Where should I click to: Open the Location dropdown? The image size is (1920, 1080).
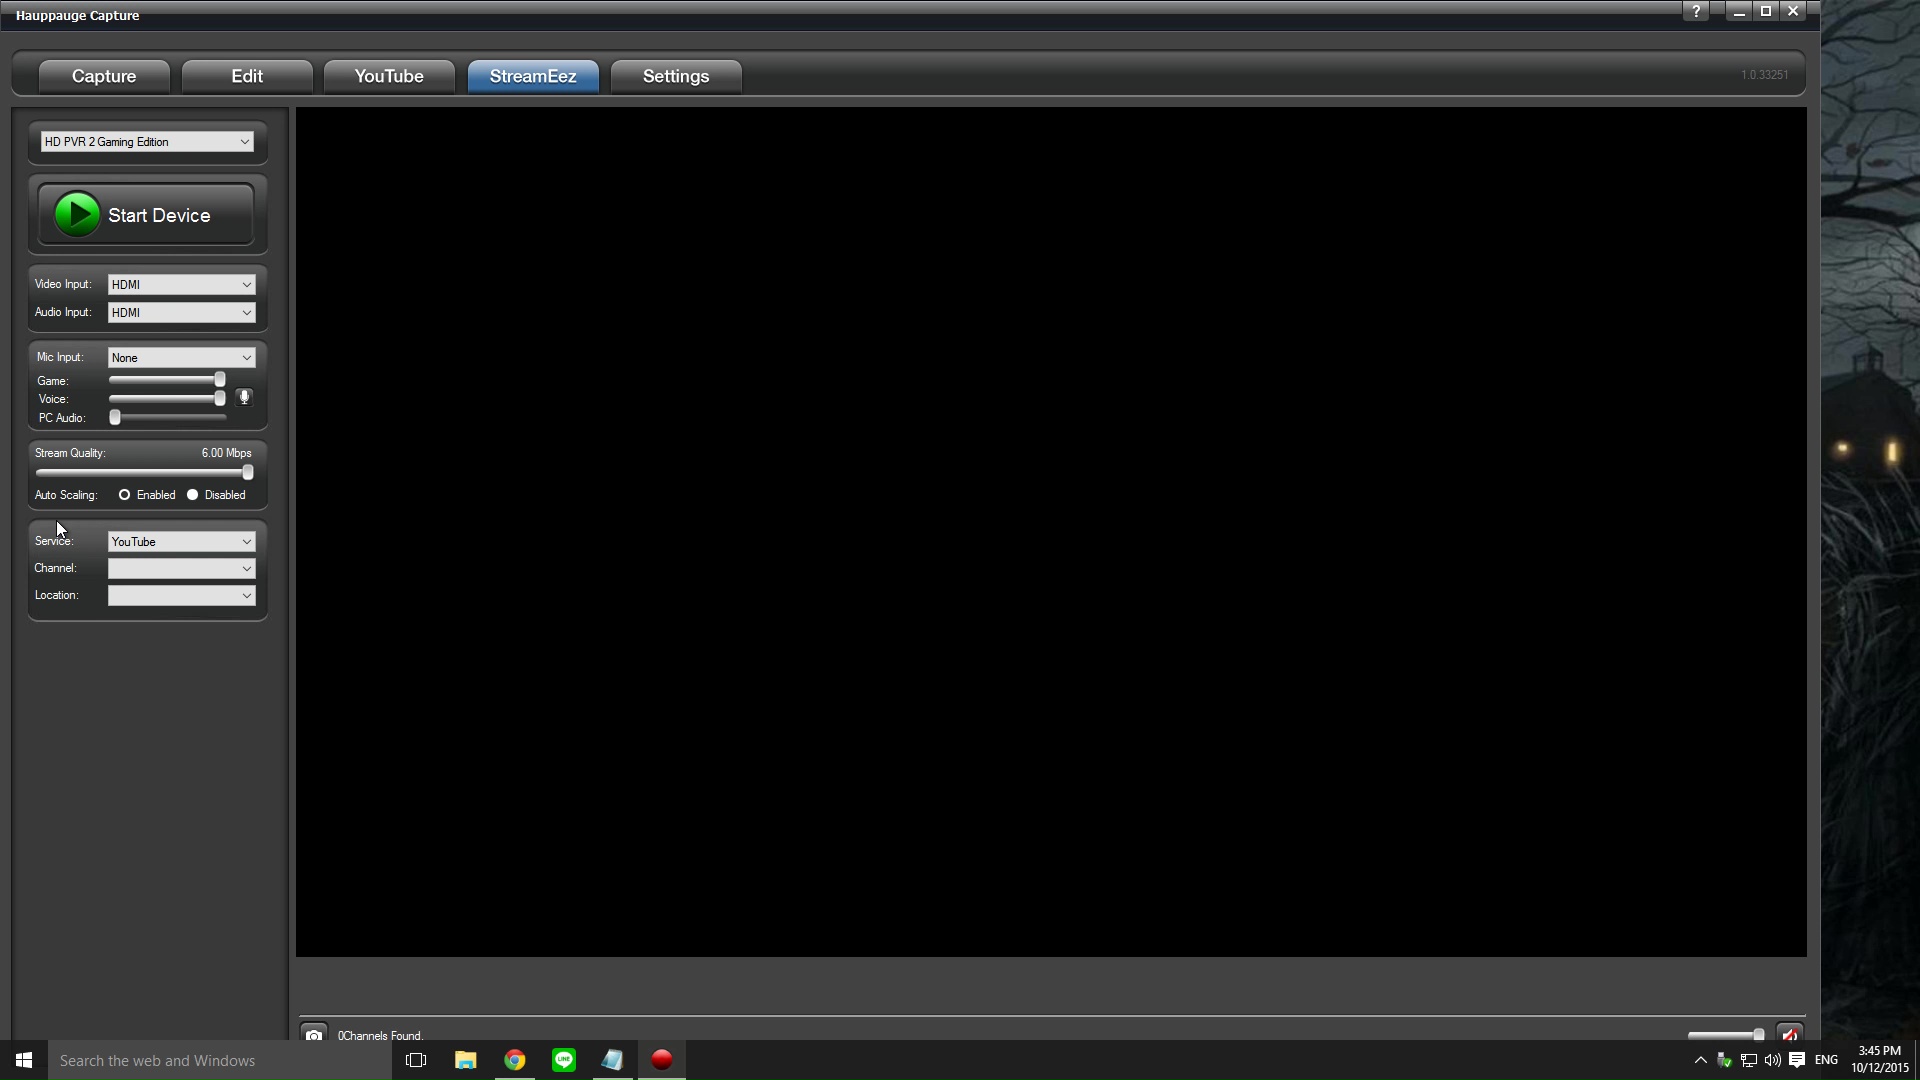(x=181, y=596)
